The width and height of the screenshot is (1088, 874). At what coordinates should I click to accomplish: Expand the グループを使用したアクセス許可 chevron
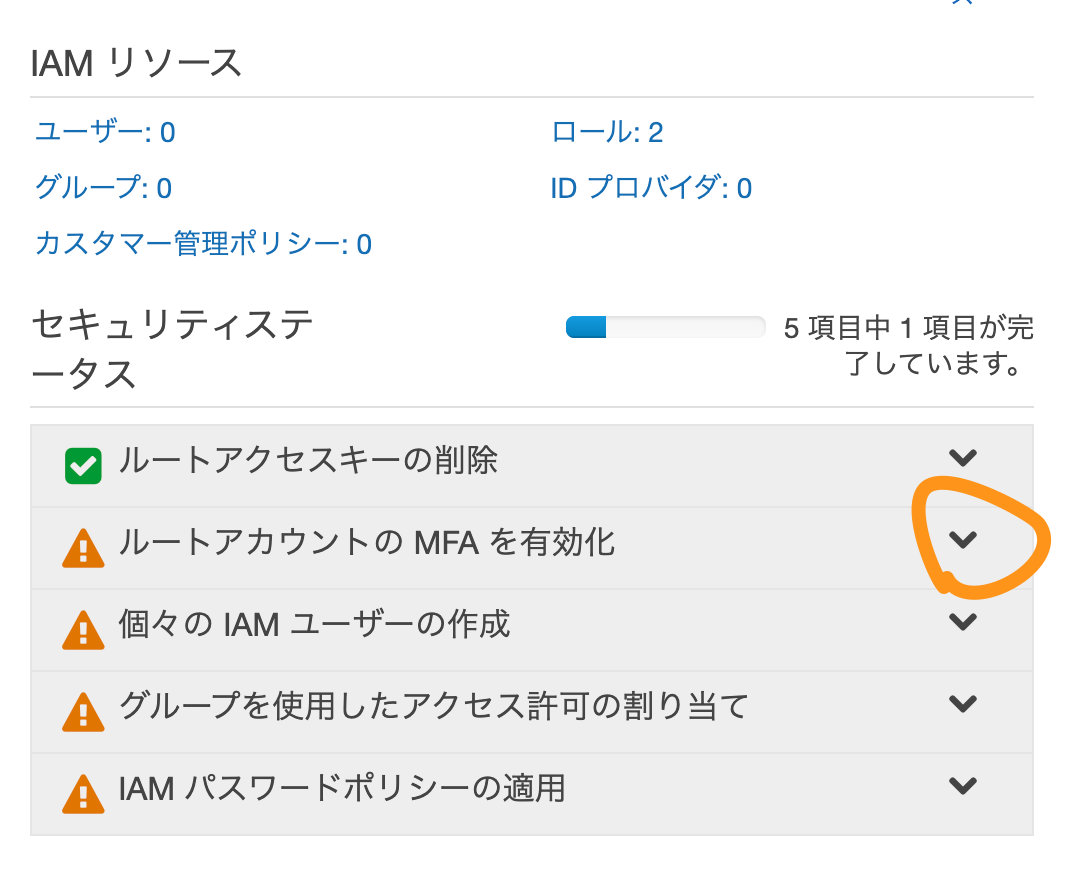click(x=963, y=703)
